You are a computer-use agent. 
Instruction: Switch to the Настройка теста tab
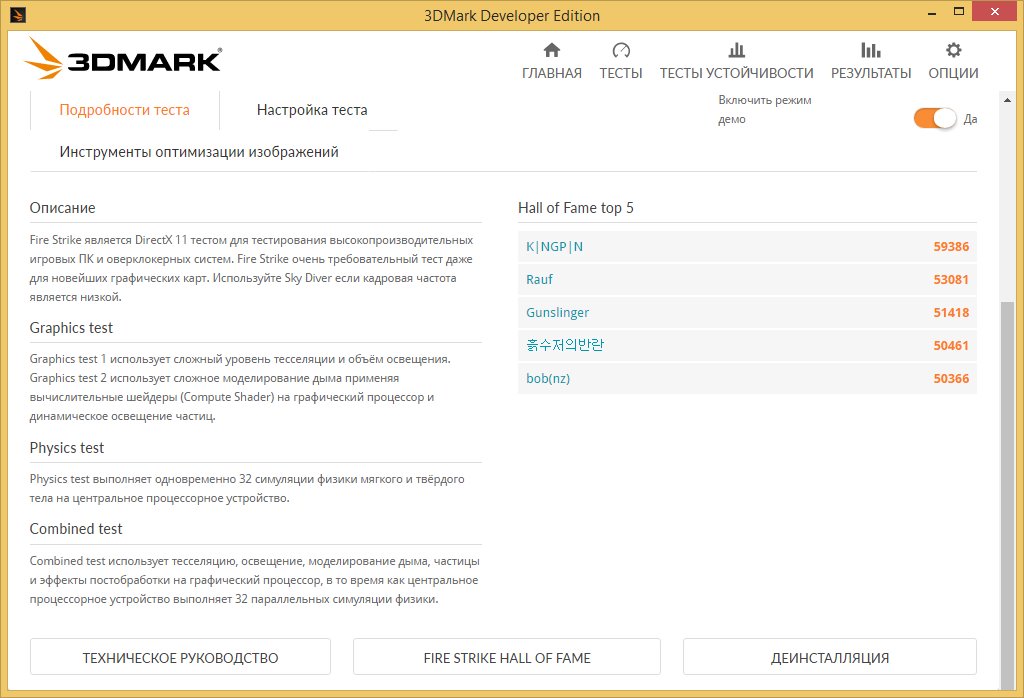(312, 110)
